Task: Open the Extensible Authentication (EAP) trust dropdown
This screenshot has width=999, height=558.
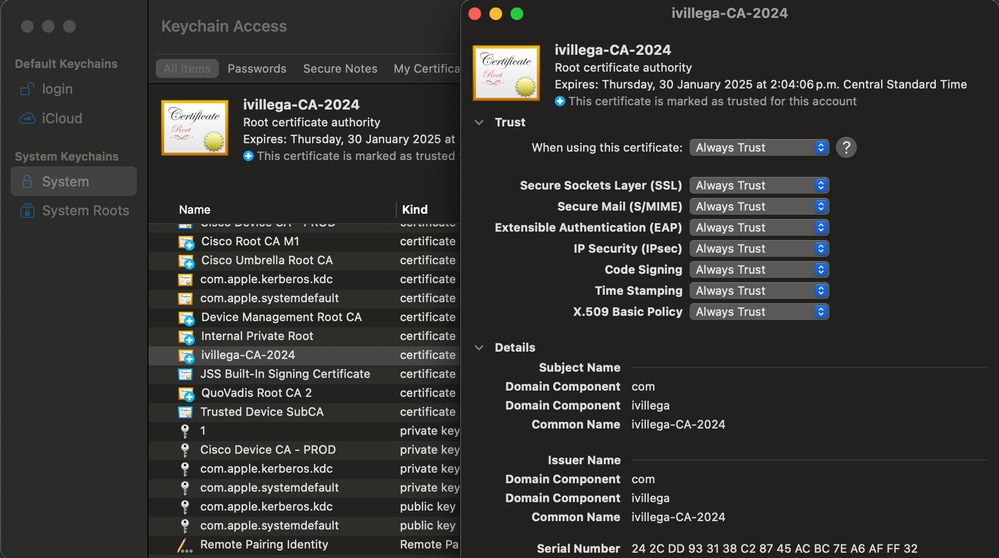Action: 759,227
